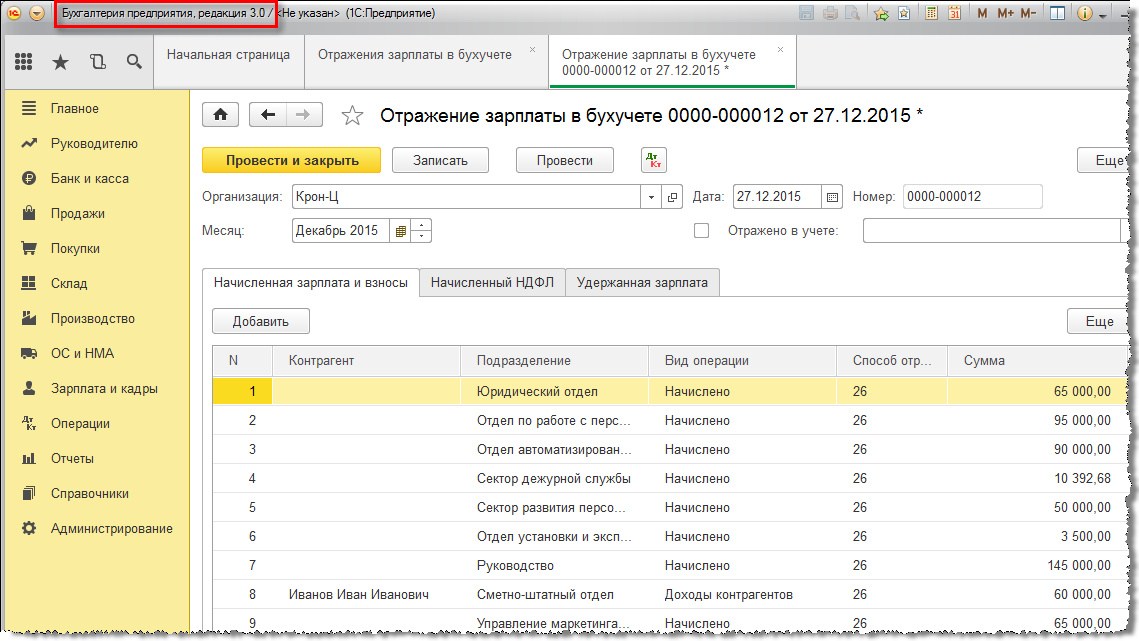This screenshot has width=1139, height=641.
Task: Add document to favorites with star outline
Action: pos(352,116)
